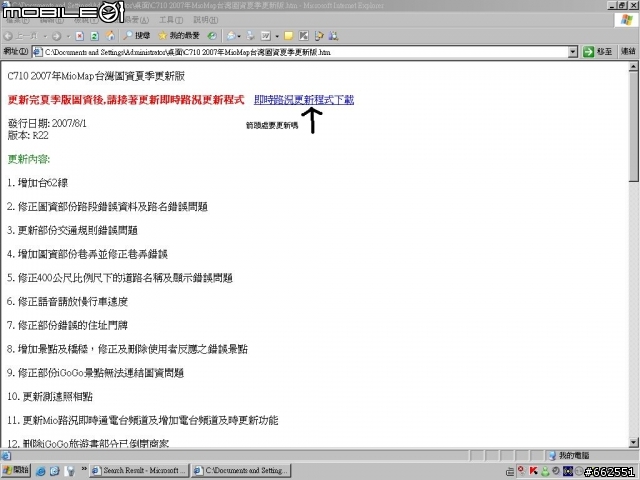Screen dimensions: 640x480
Task: Expand the Mail icon dropdown arrow
Action: [x=239, y=36]
